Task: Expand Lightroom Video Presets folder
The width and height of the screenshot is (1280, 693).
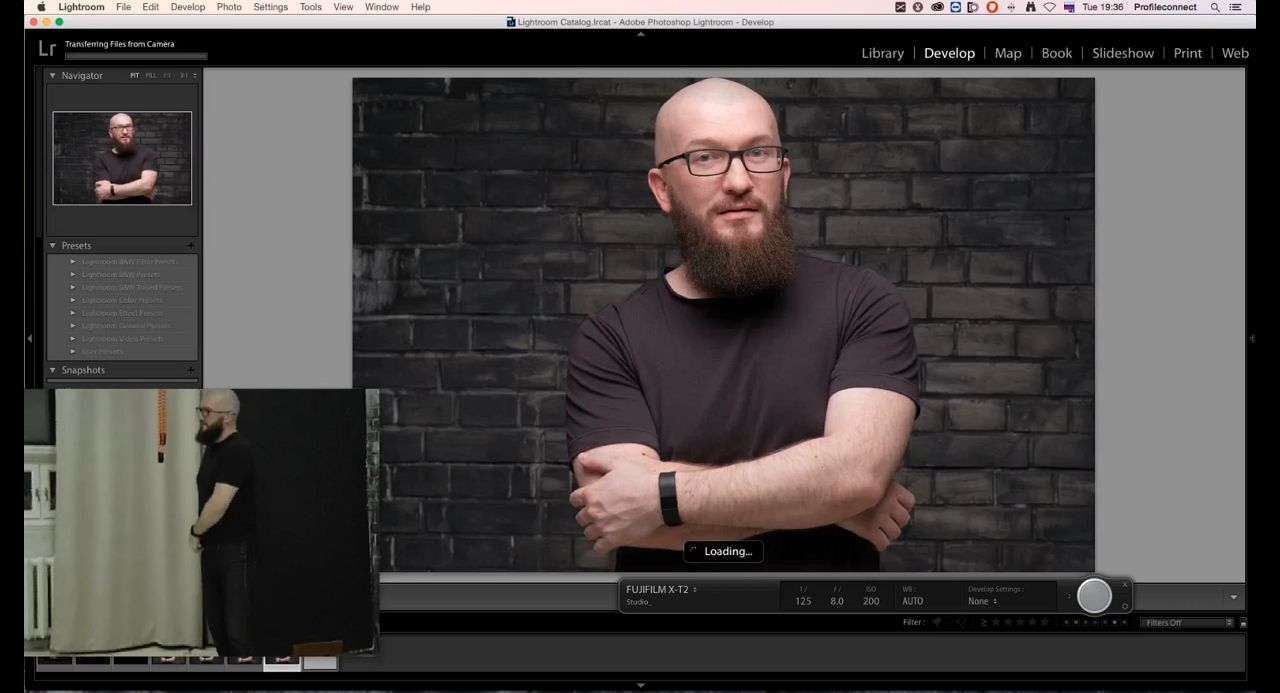Action: (73, 339)
